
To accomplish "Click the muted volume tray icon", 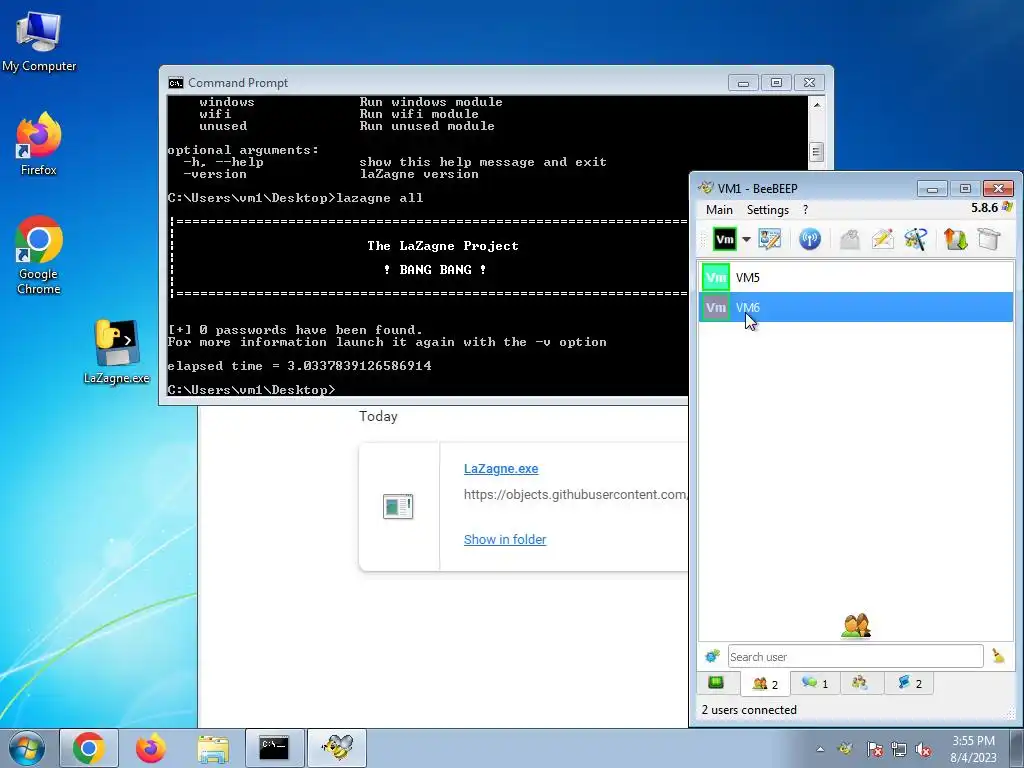I will click(x=923, y=749).
